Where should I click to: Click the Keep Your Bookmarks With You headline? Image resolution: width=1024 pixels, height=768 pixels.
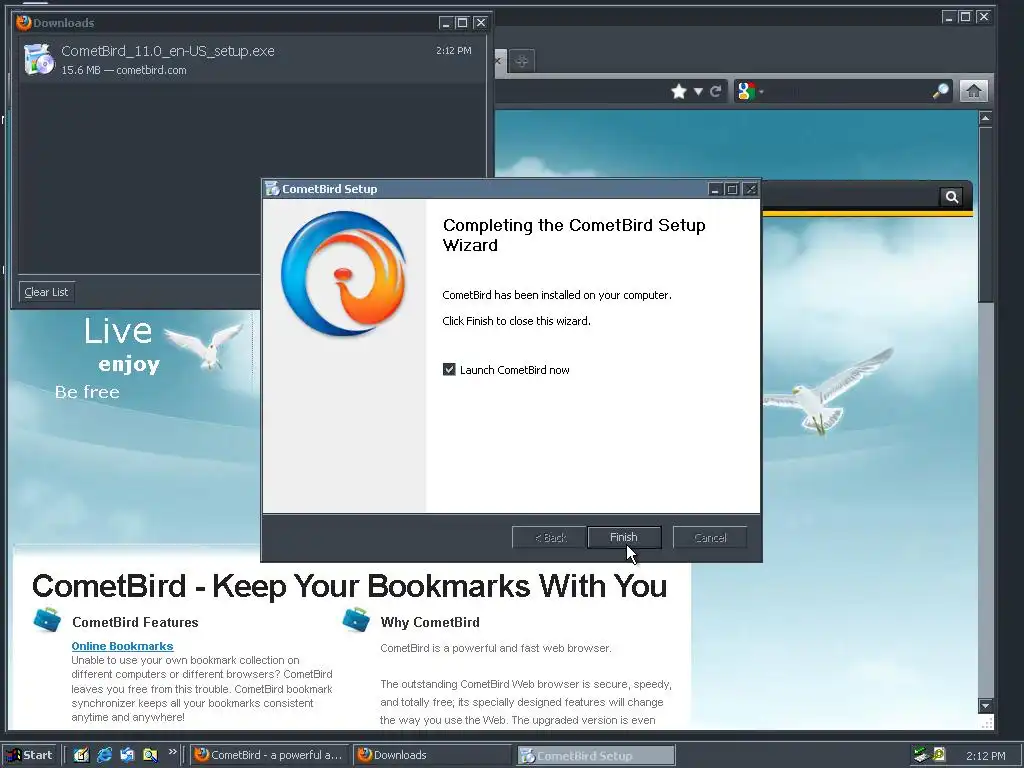(x=349, y=586)
